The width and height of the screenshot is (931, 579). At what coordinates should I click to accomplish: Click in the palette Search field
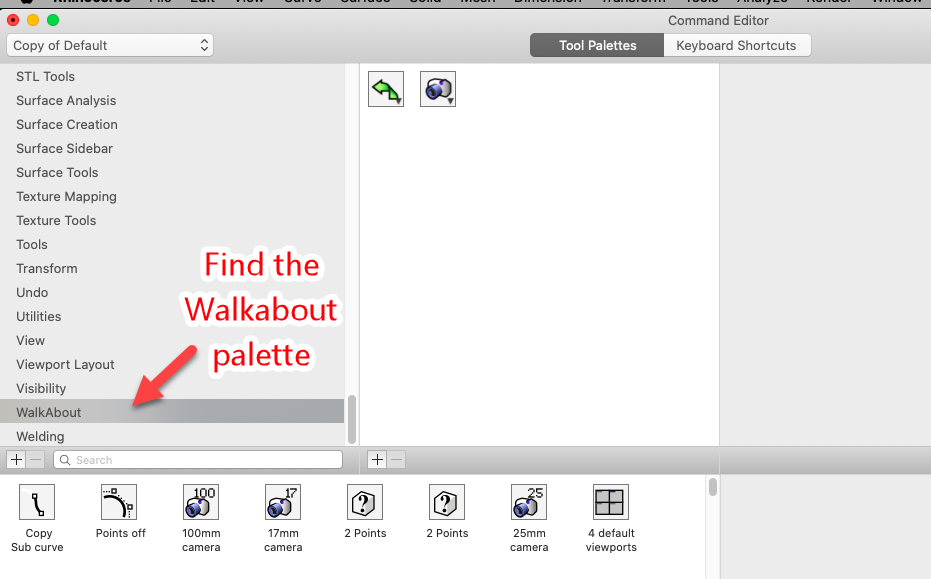pyautogui.click(x=198, y=460)
